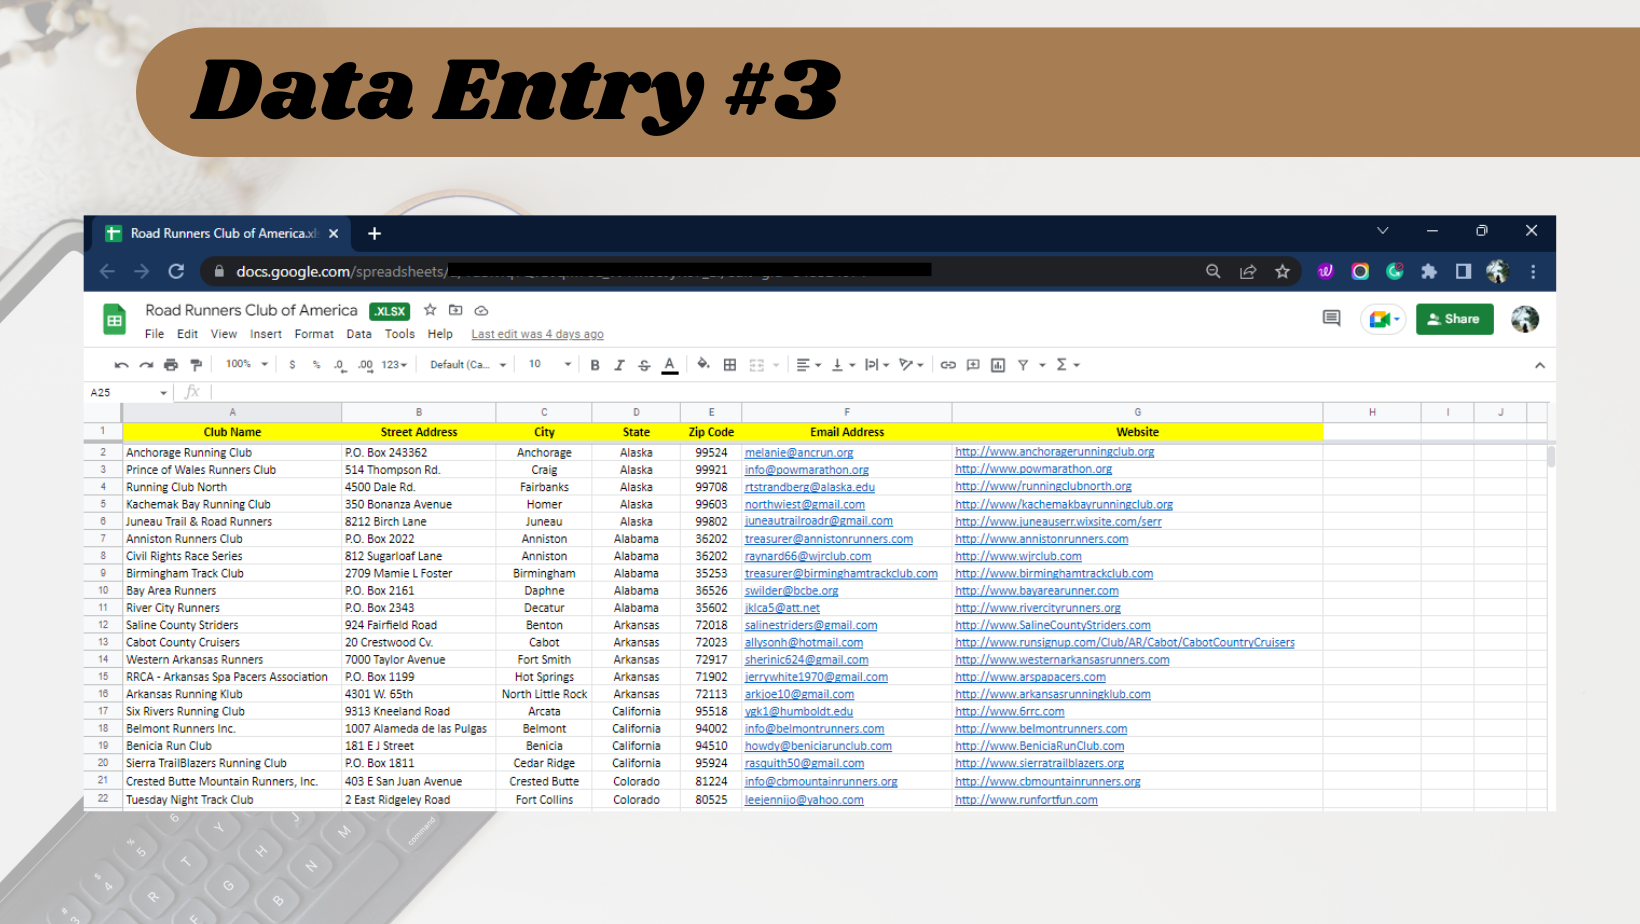This screenshot has width=1640, height=924.
Task: Click the Move to folder icon
Action: [x=456, y=310]
